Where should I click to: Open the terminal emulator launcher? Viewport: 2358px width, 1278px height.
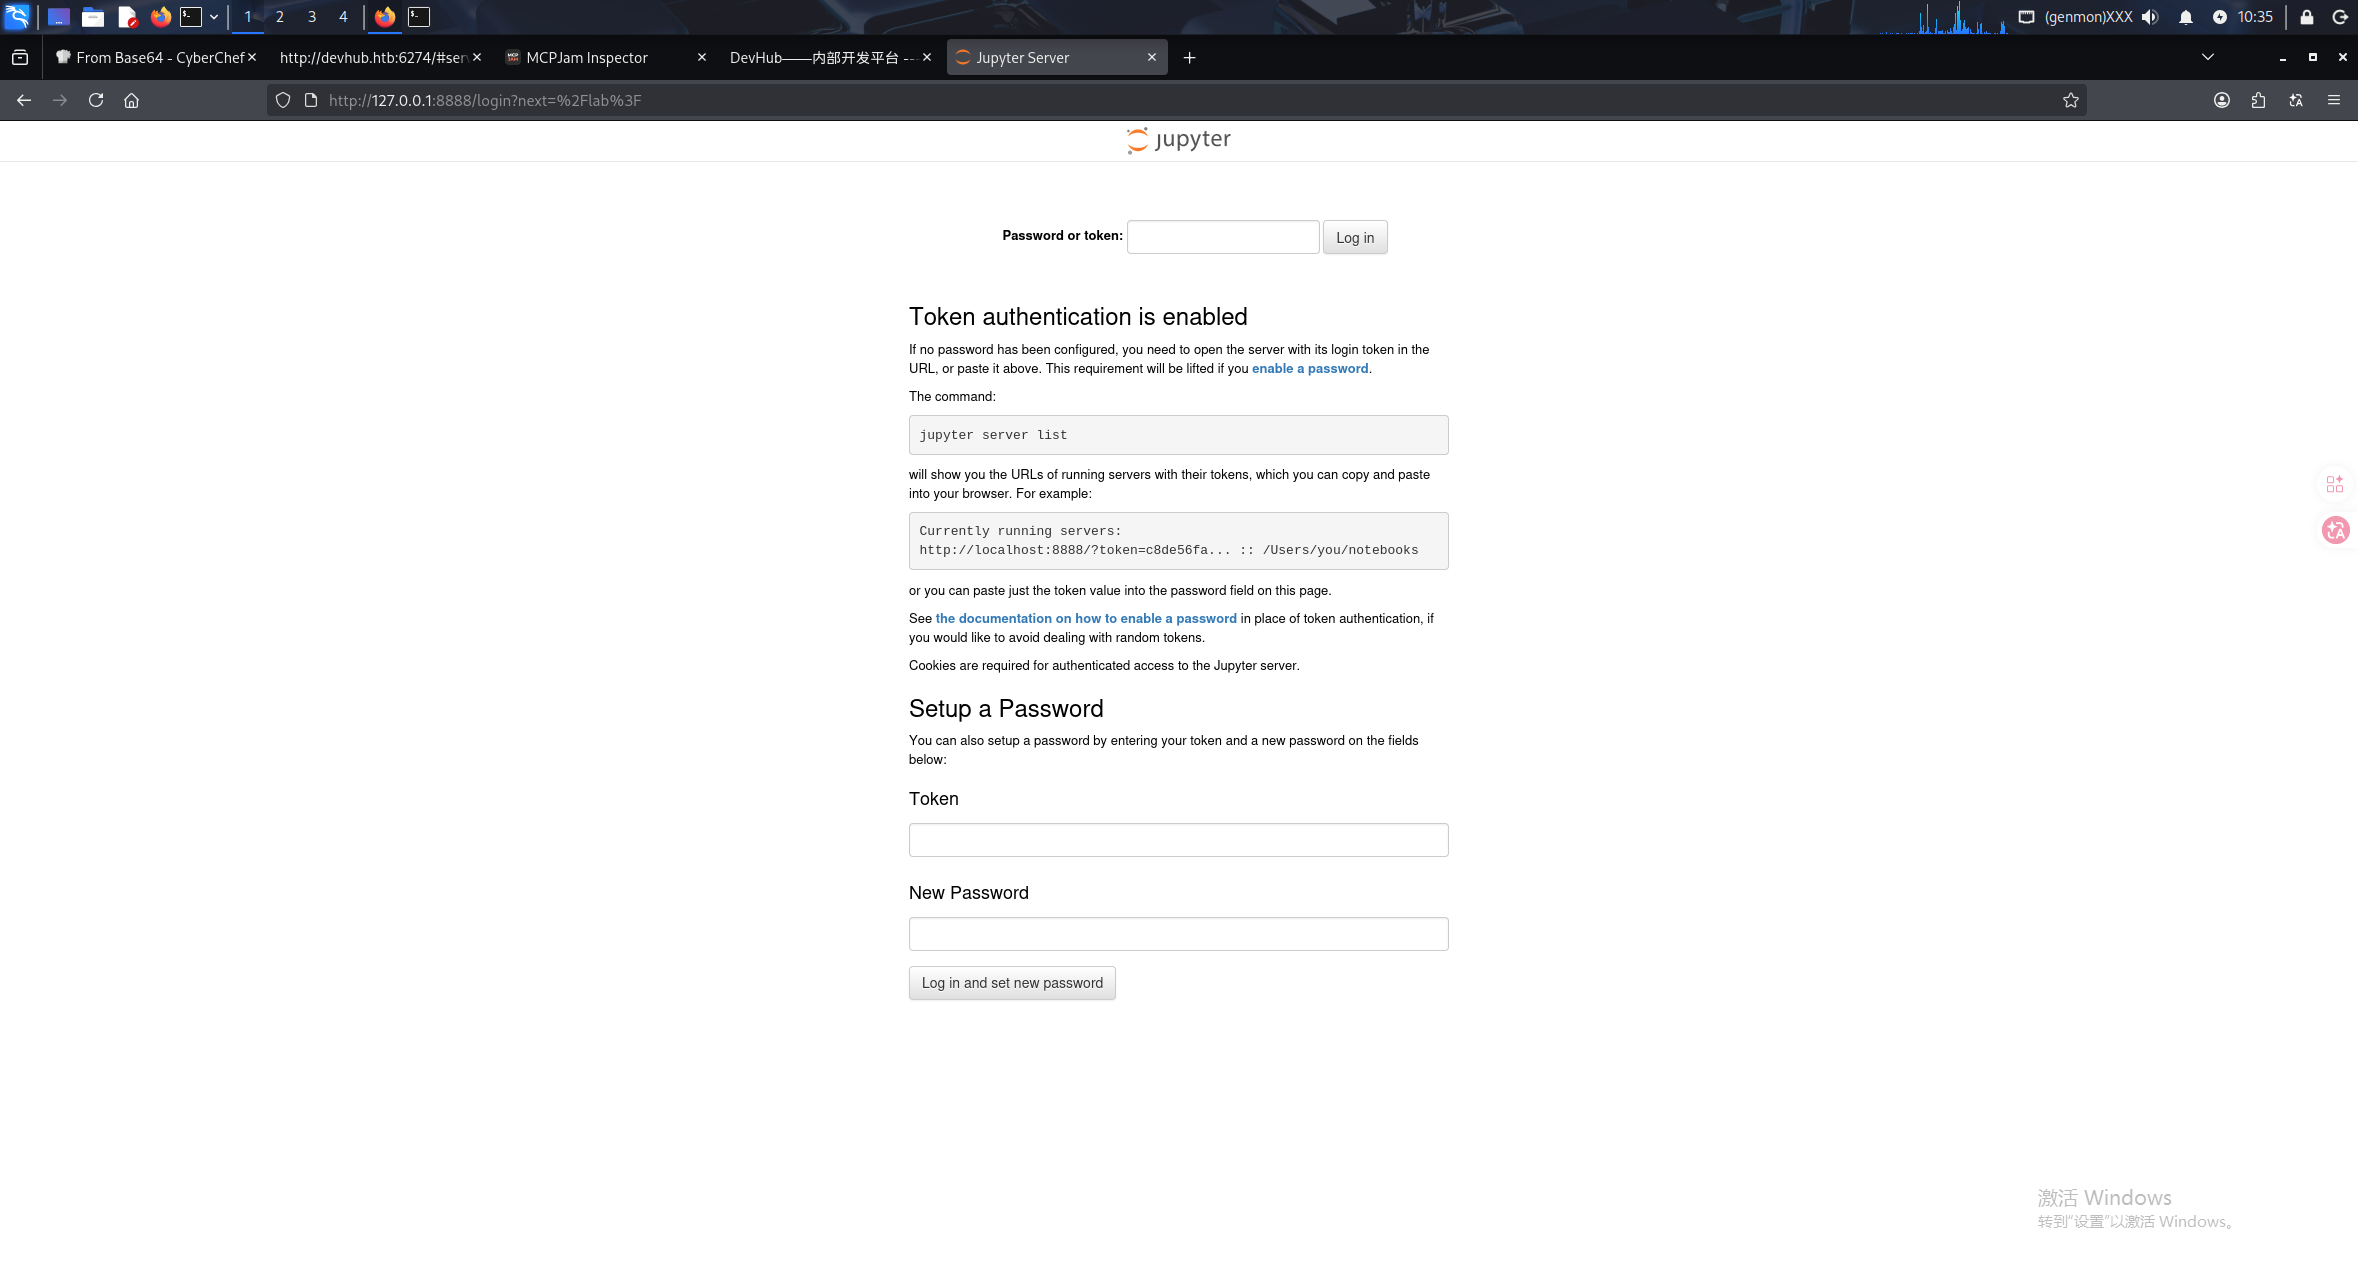point(191,17)
